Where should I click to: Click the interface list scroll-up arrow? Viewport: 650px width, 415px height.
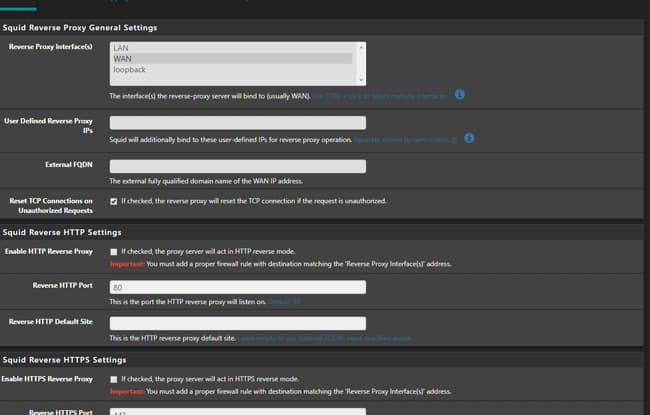click(x=361, y=47)
